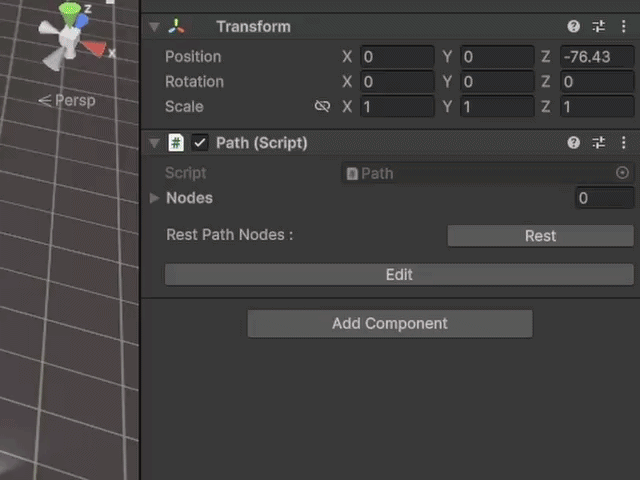Click the Path C# script icon
This screenshot has height=480, width=640.
[x=176, y=143]
